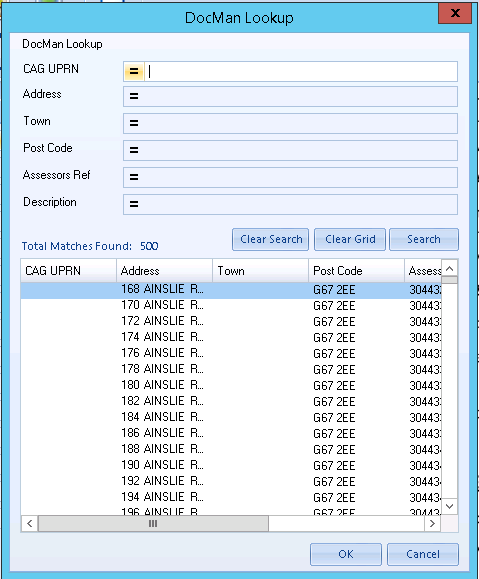Select the 170 AINSLIE R... row

pyautogui.click(x=231, y=306)
